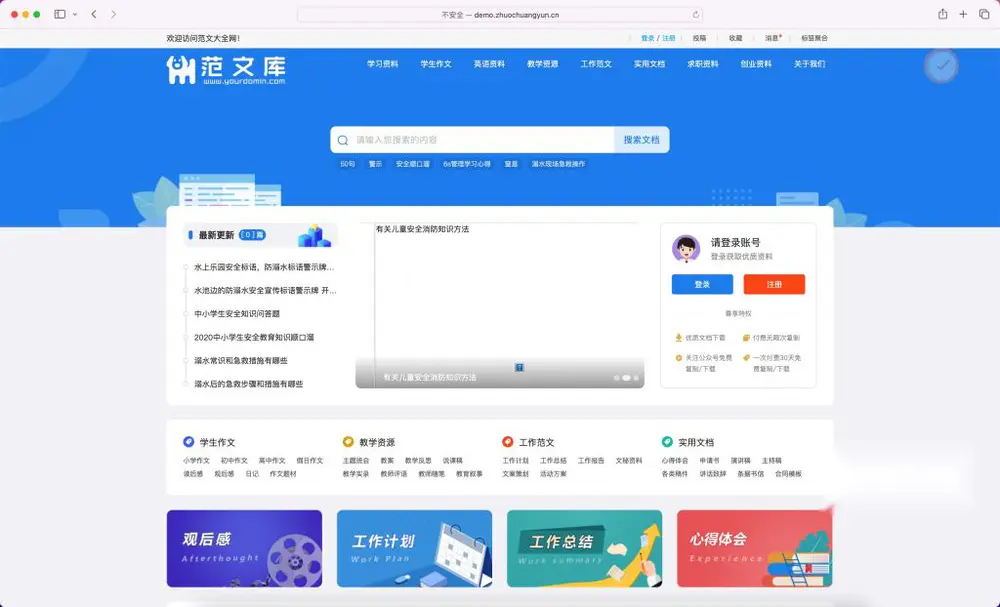Open 创业资料 in the navigation menu

click(756, 64)
